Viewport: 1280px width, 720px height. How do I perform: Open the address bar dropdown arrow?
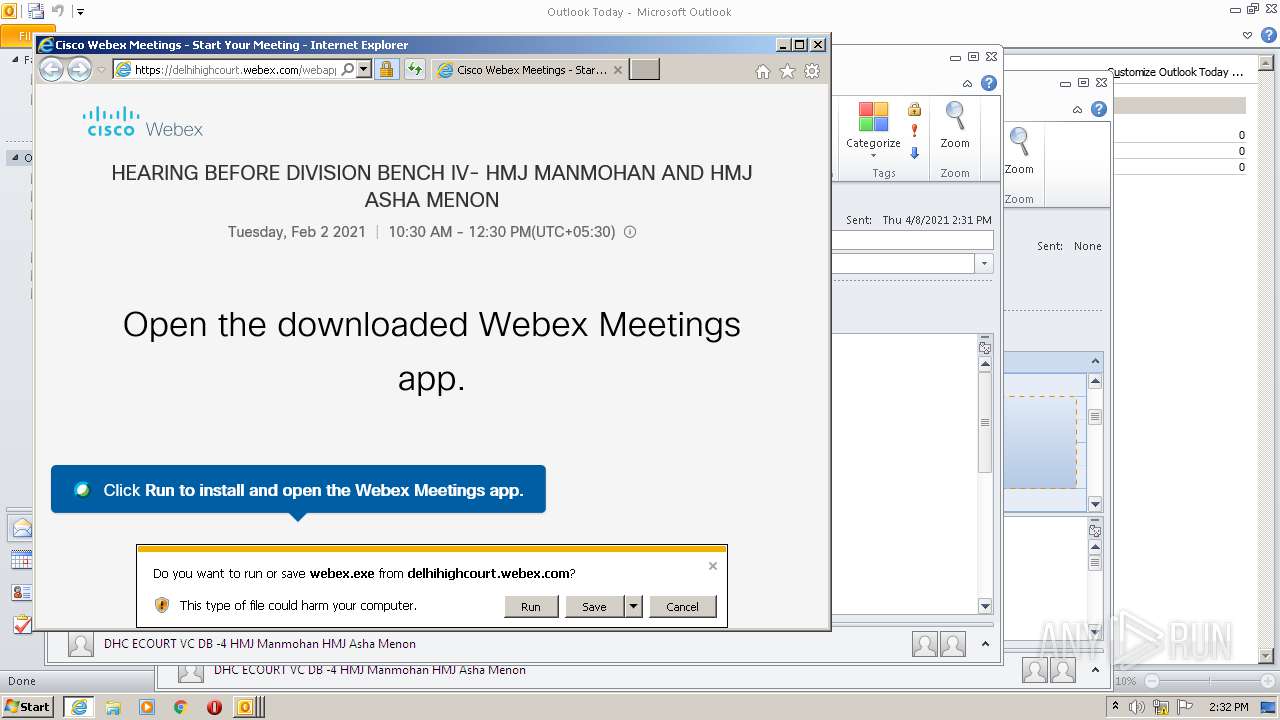click(363, 70)
